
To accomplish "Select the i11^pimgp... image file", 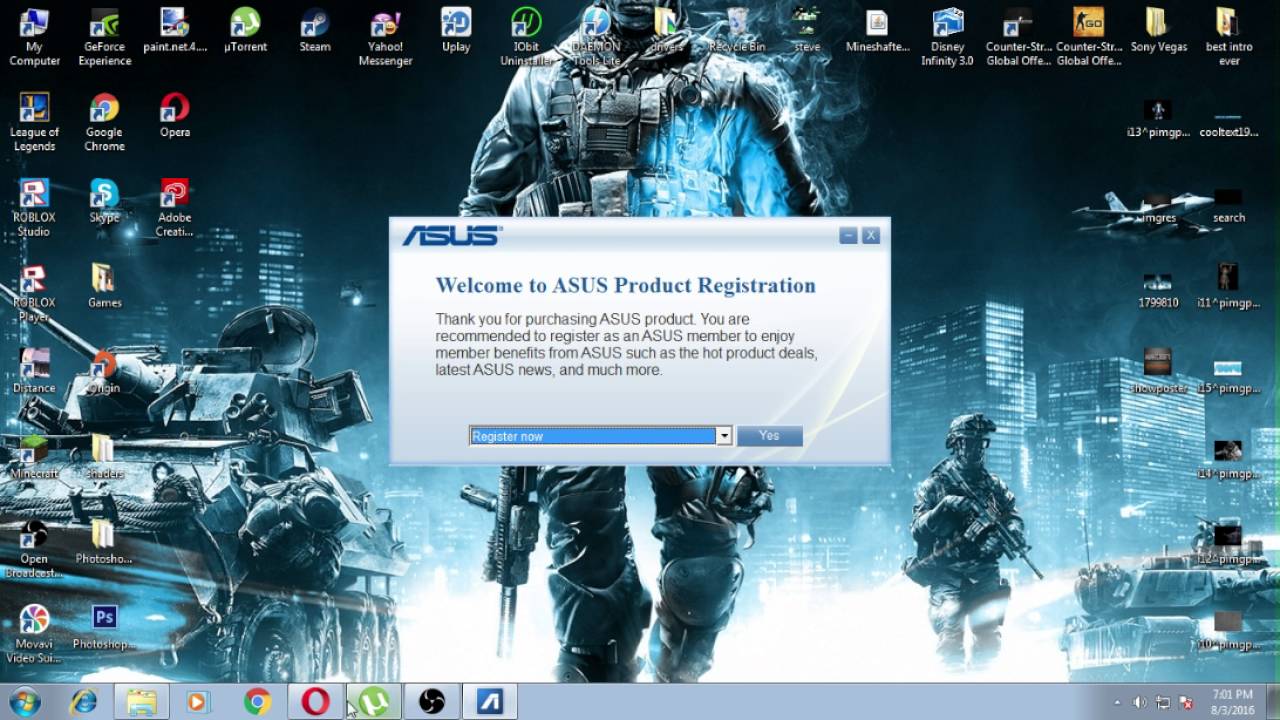I will (x=1229, y=286).
